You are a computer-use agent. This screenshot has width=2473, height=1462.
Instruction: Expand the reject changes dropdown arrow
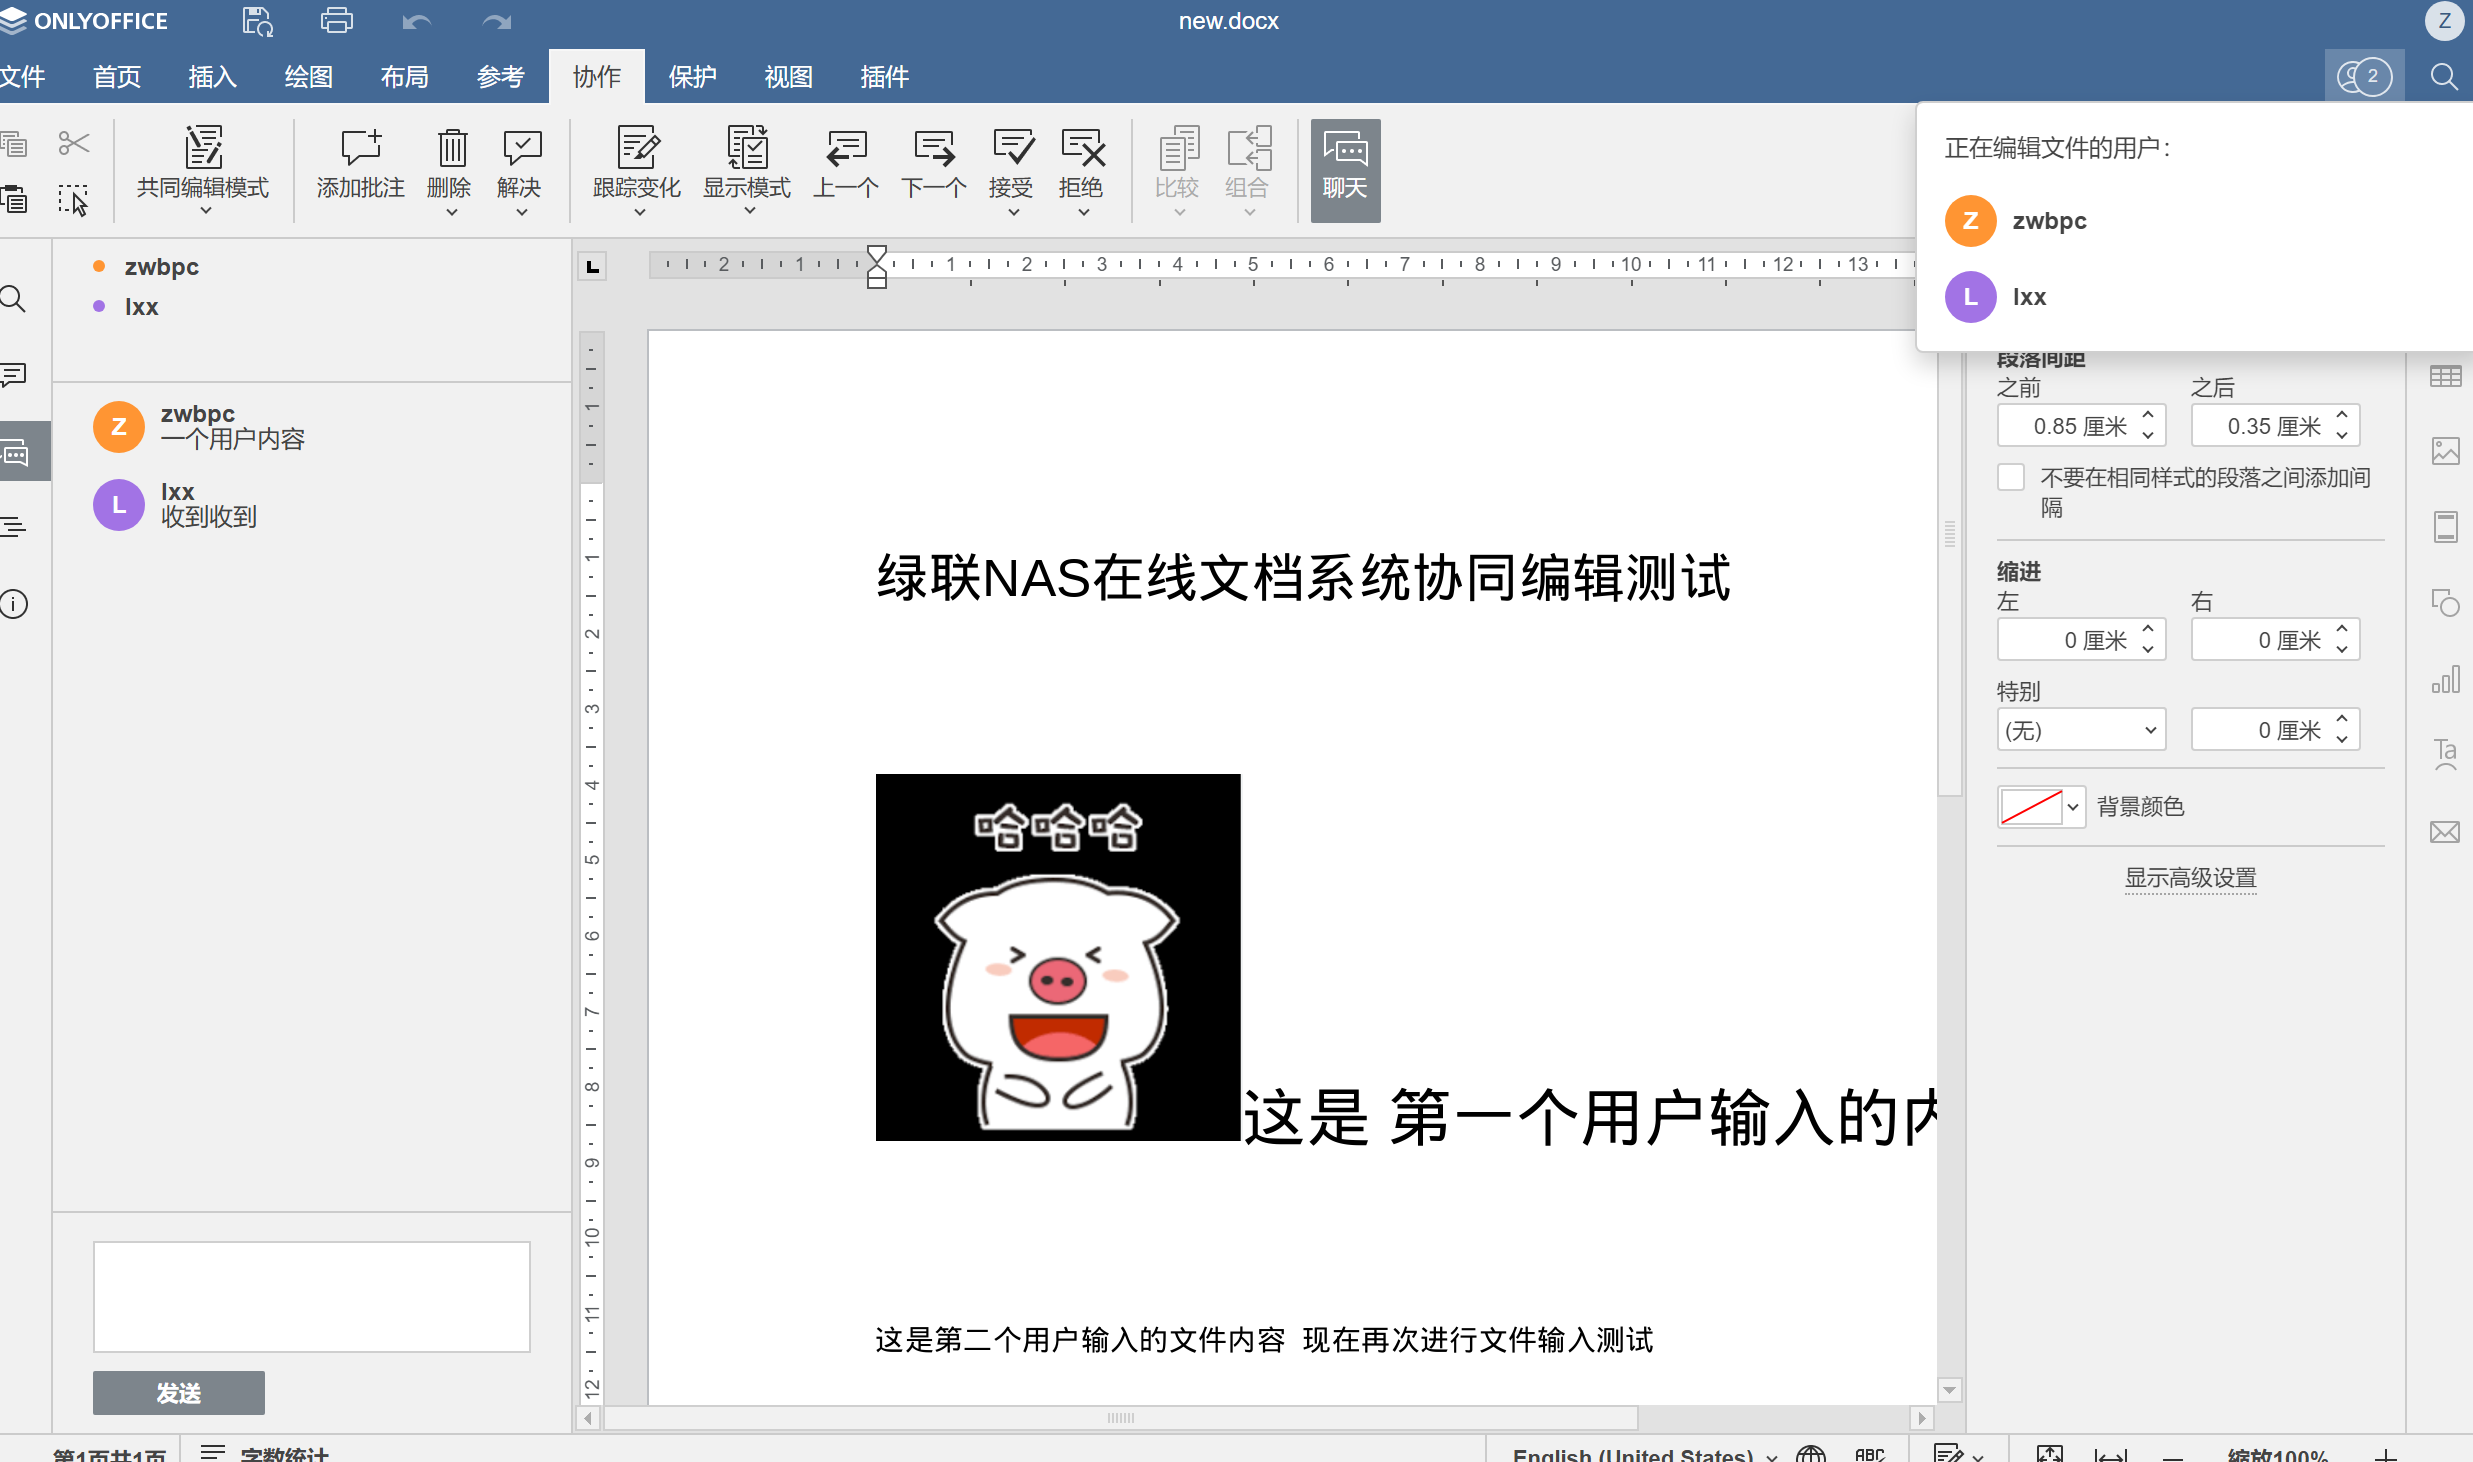(1083, 211)
